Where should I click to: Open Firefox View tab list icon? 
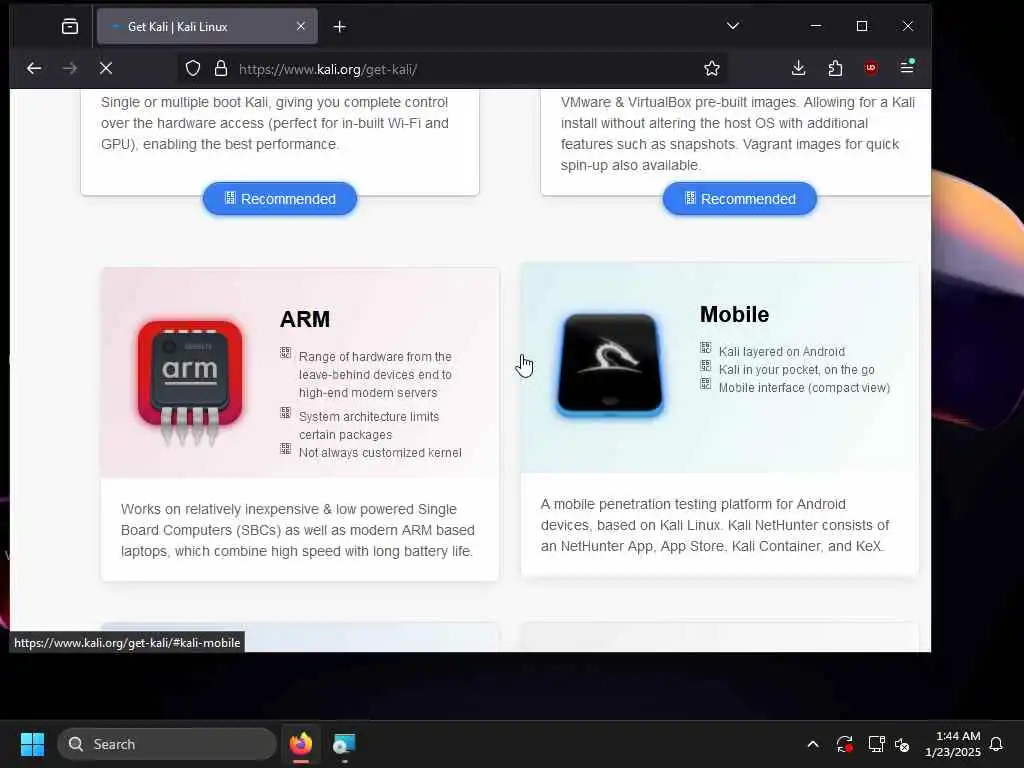[70, 26]
